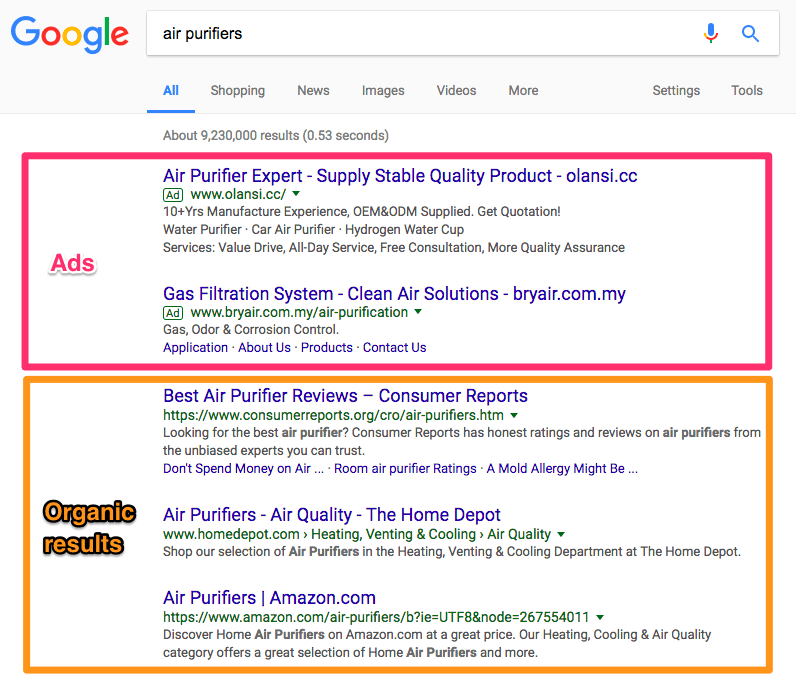Viewport: 796px width, 680px height.
Task: Open the Gas Filtration System bryair ad
Action: 394,294
